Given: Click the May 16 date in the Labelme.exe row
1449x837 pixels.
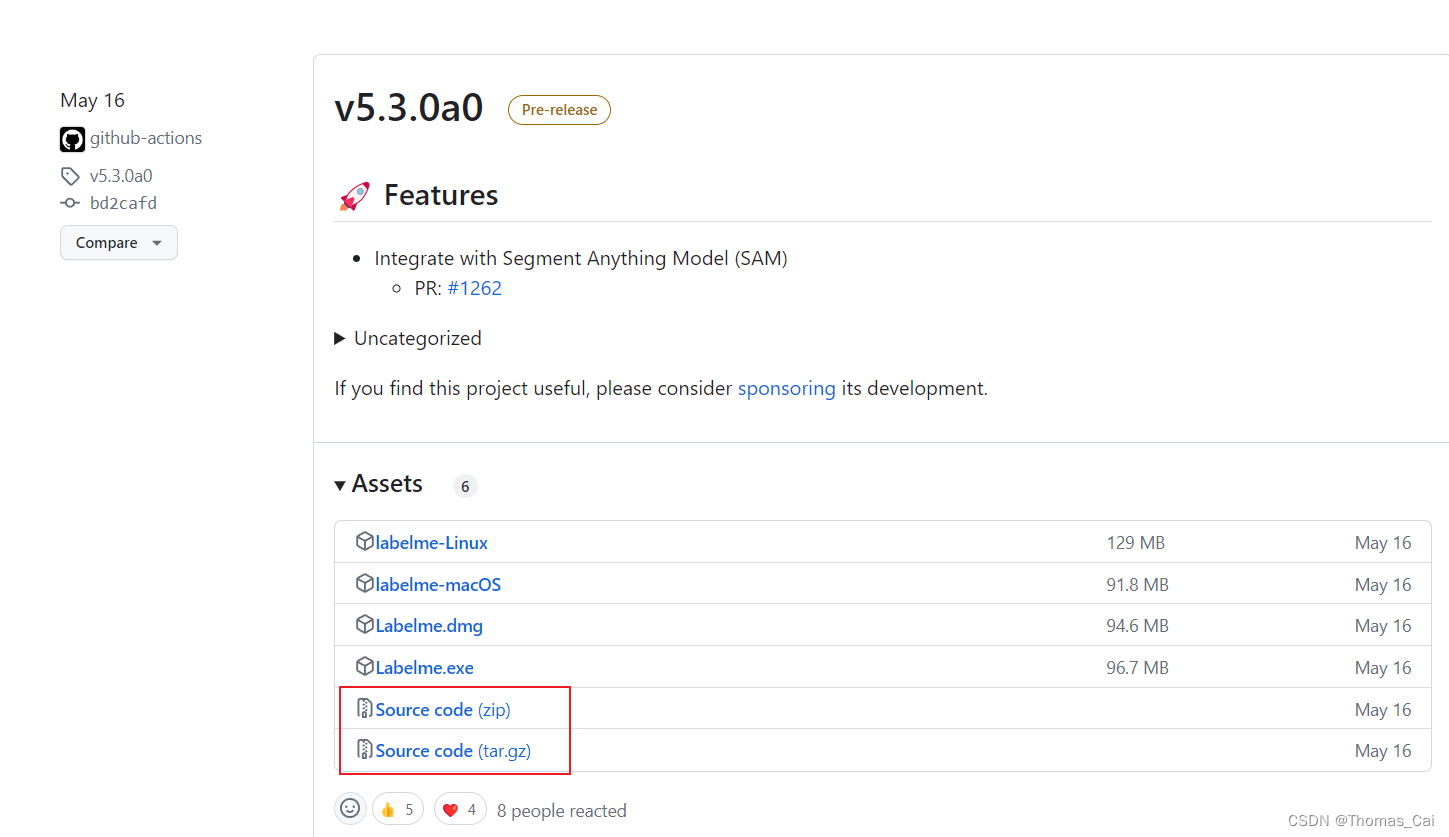Looking at the screenshot, I should click(1383, 668).
